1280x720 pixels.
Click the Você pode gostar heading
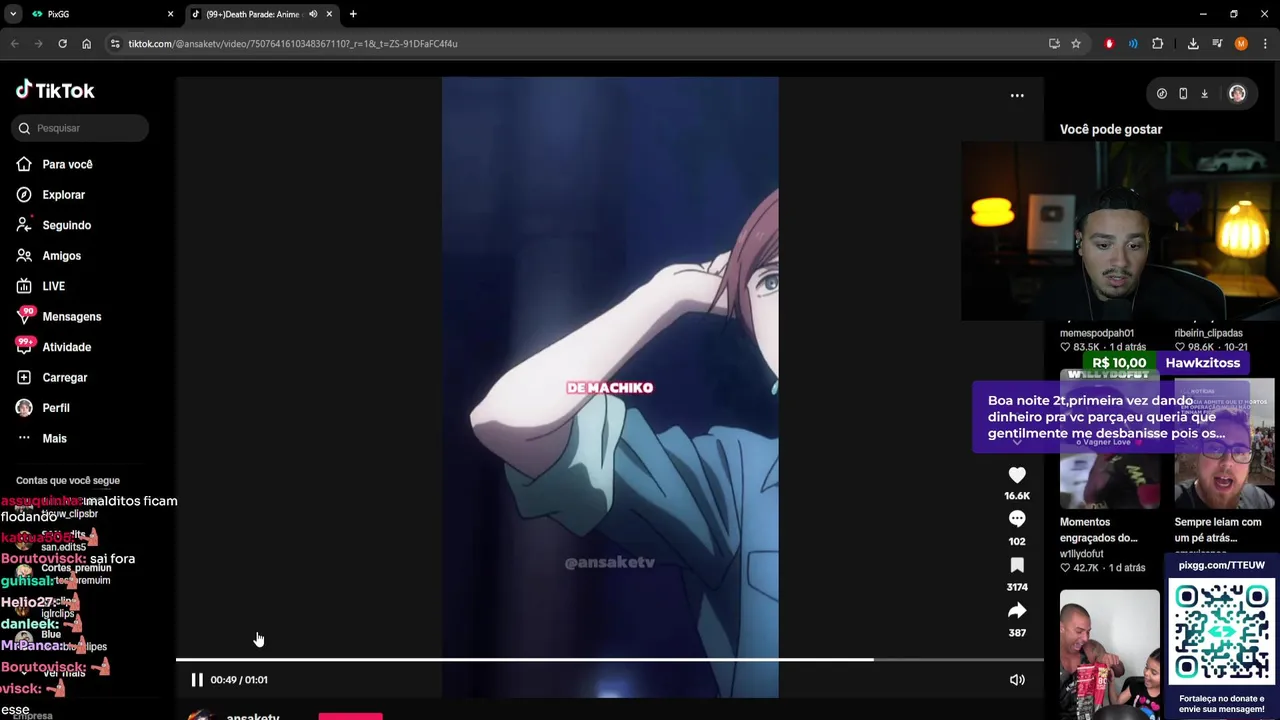tap(1111, 129)
